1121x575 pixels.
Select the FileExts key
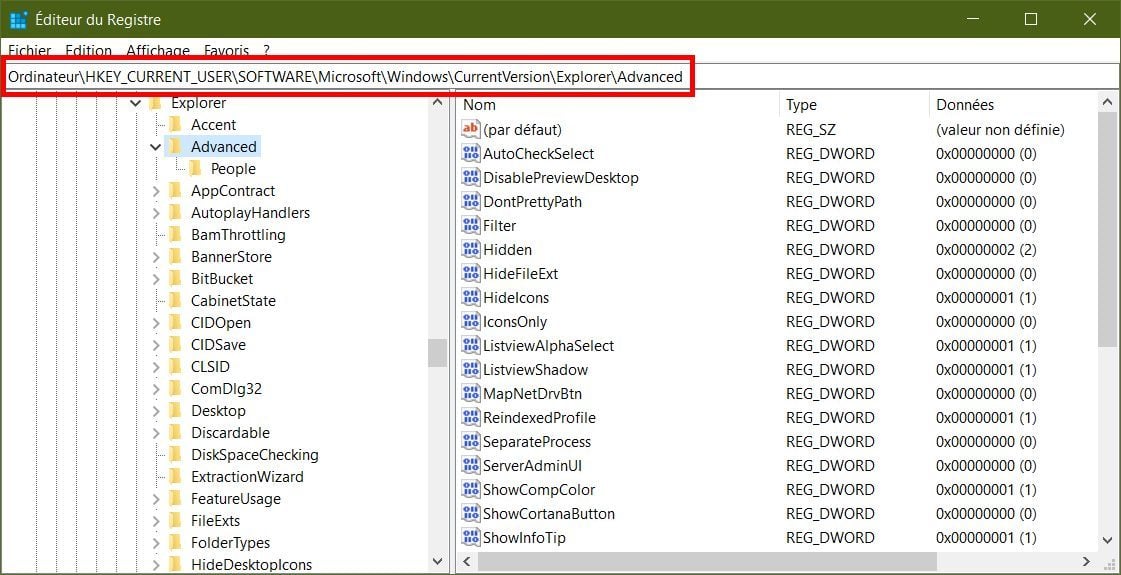coord(215,521)
